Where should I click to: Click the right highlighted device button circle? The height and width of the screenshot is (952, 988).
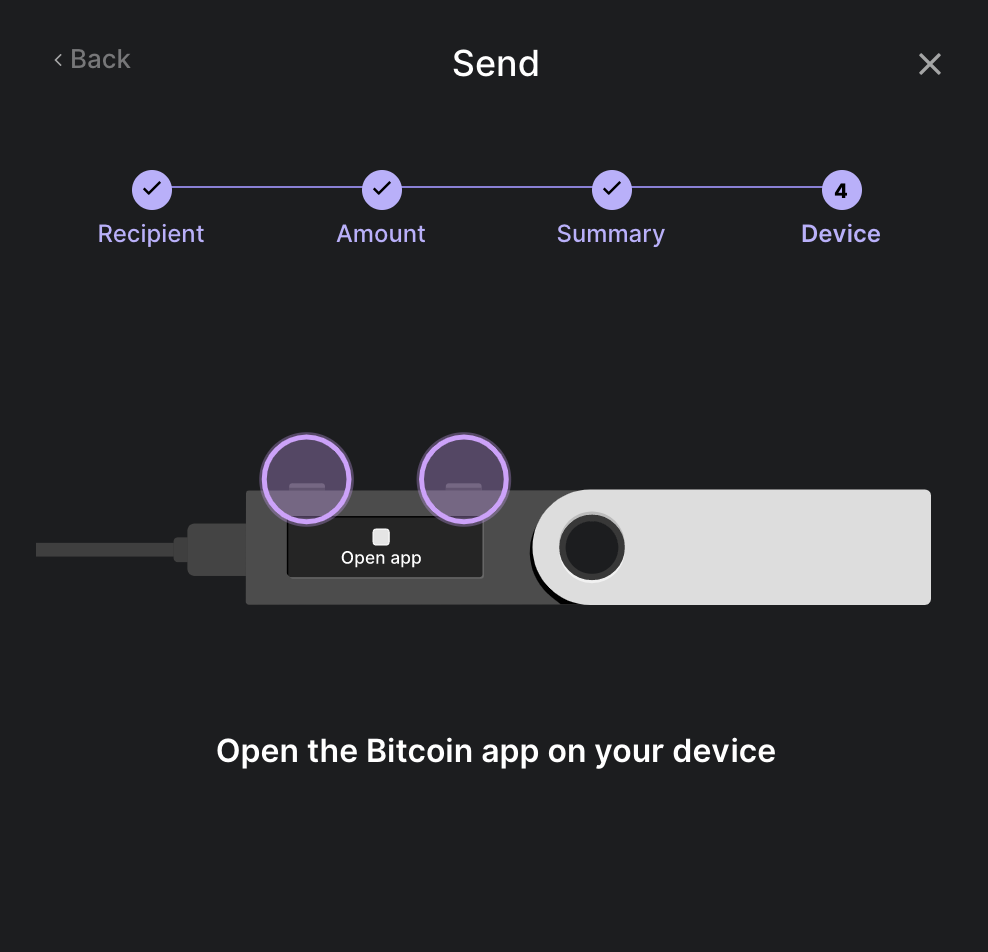[464, 479]
